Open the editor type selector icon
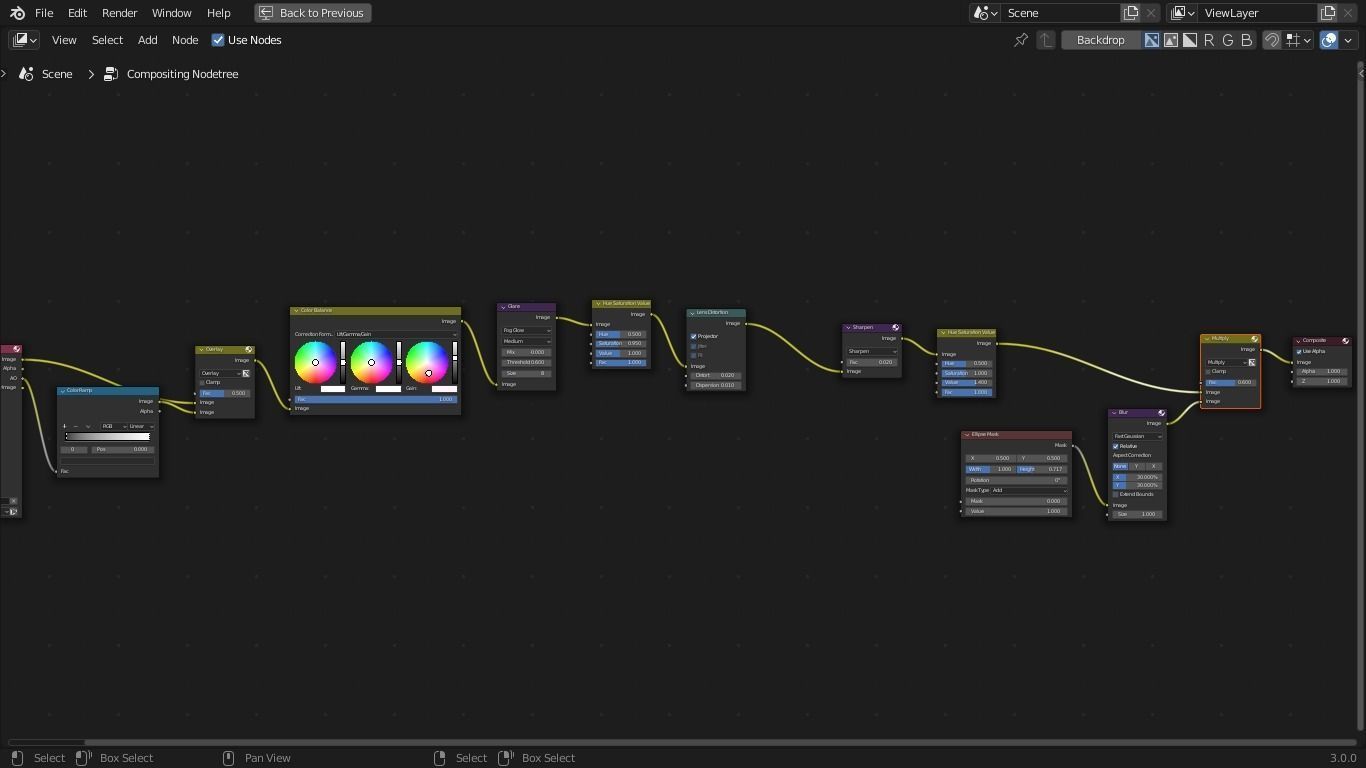Image resolution: width=1366 pixels, height=768 pixels. (25, 40)
